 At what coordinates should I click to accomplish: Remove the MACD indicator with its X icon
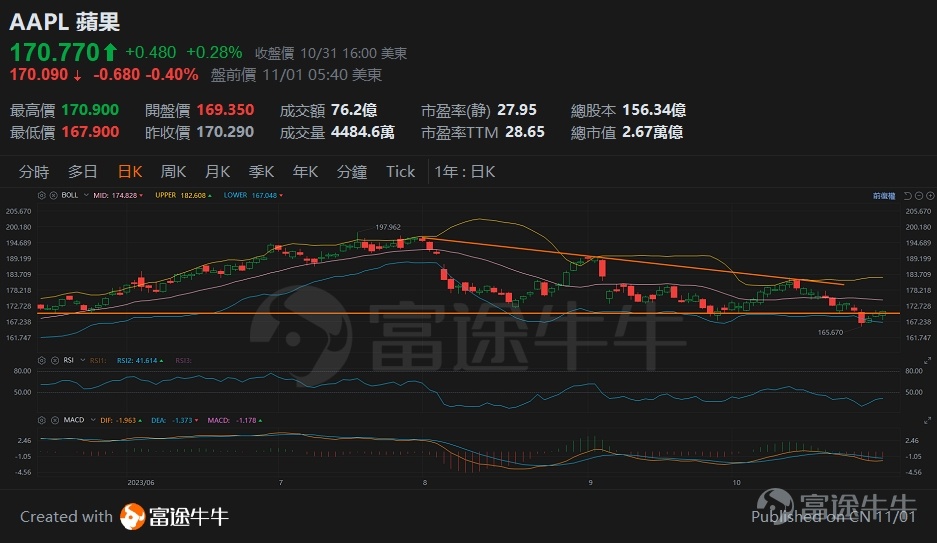[x=54, y=420]
